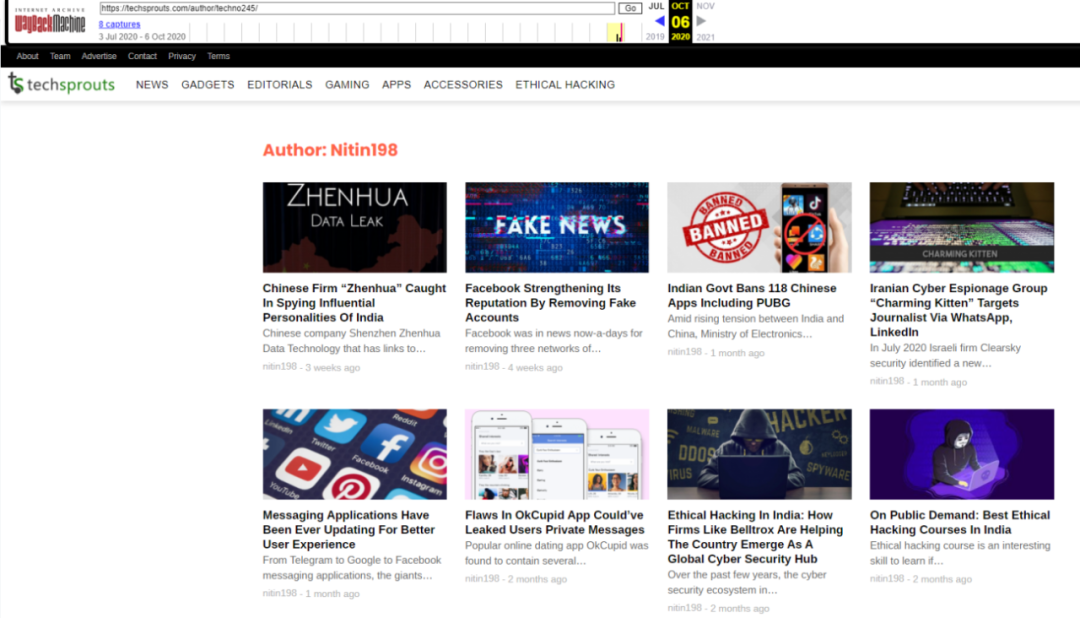The height and width of the screenshot is (618, 1080).
Task: Read Facebook Removing Fake Accounts article title
Action: tap(550, 302)
